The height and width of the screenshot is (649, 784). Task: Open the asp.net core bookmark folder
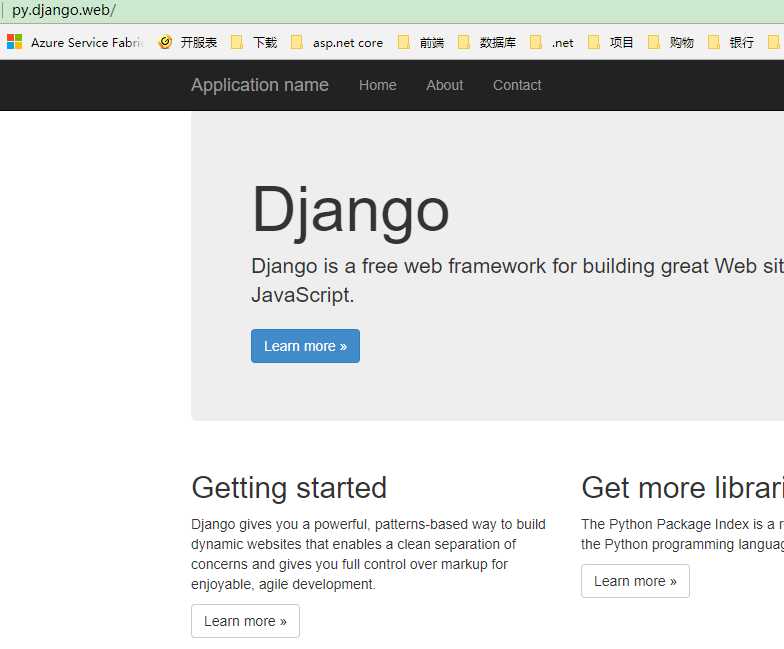(337, 42)
